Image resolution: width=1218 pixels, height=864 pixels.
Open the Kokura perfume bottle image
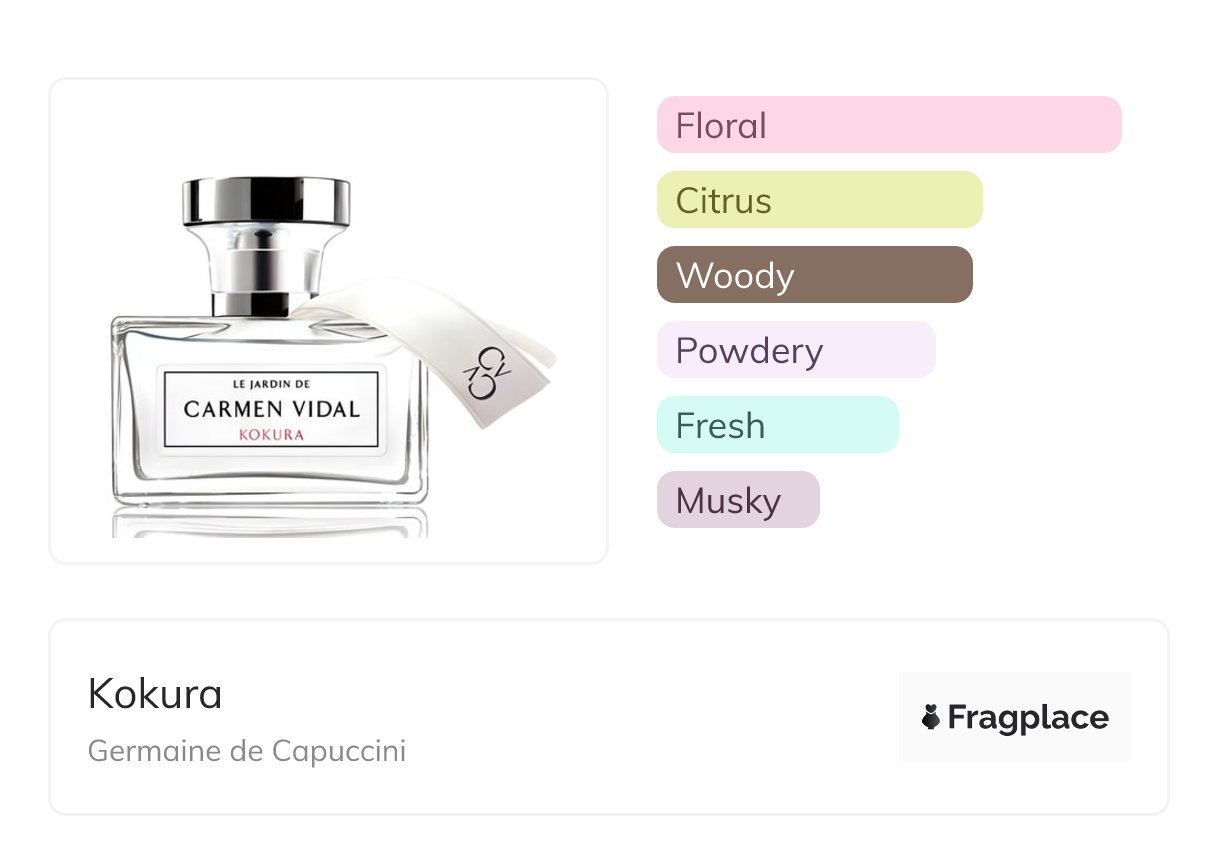pyautogui.click(x=329, y=321)
